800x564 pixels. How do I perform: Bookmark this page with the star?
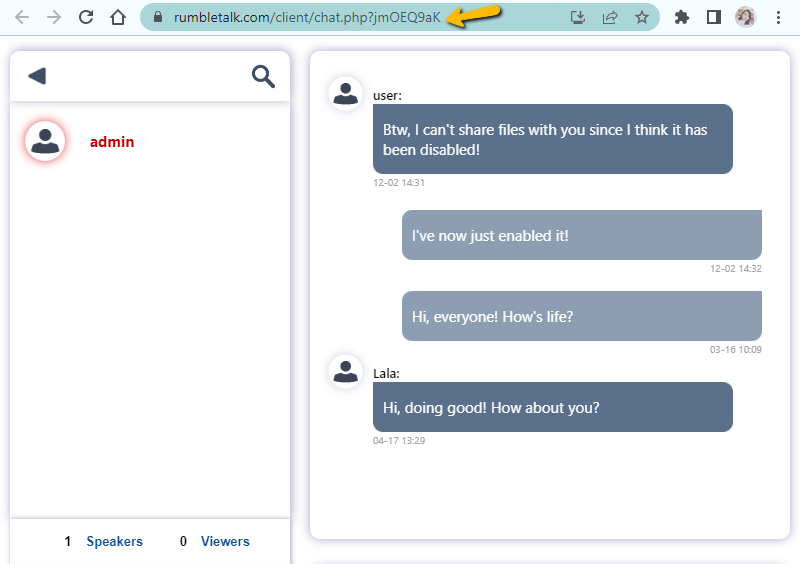click(x=641, y=17)
